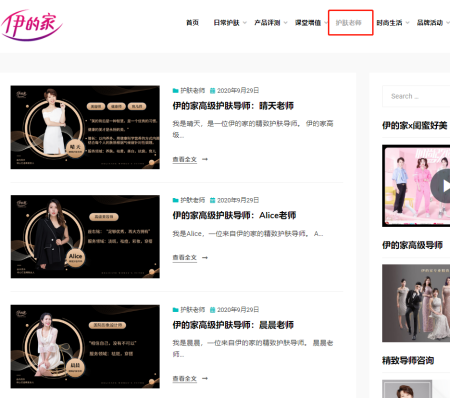Open the 品牌活动 menu item
Screen dimensions: 450x398
(430, 23)
